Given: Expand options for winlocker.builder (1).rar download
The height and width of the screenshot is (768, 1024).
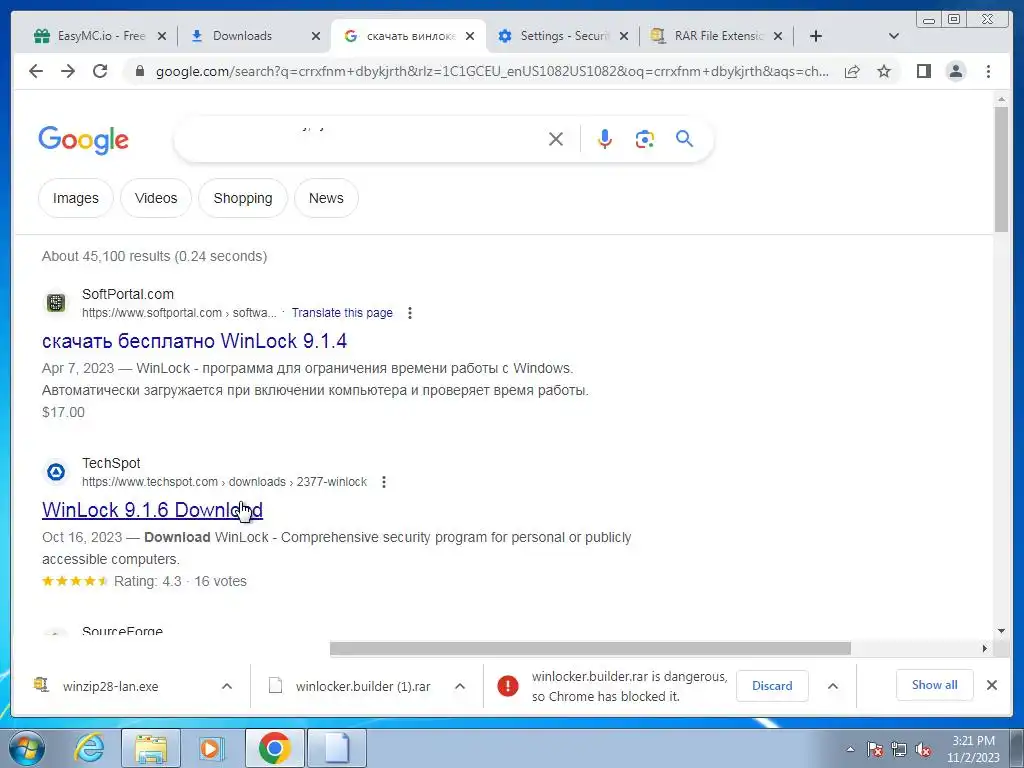Looking at the screenshot, I should [x=460, y=686].
